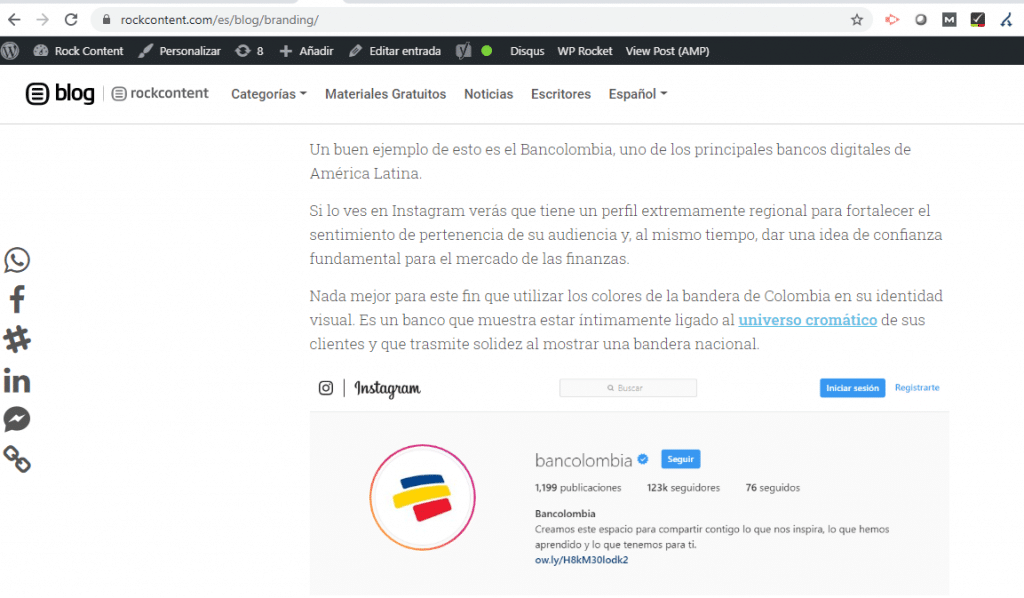Share the post via Messenger icon
1024x598 pixels.
(x=17, y=419)
